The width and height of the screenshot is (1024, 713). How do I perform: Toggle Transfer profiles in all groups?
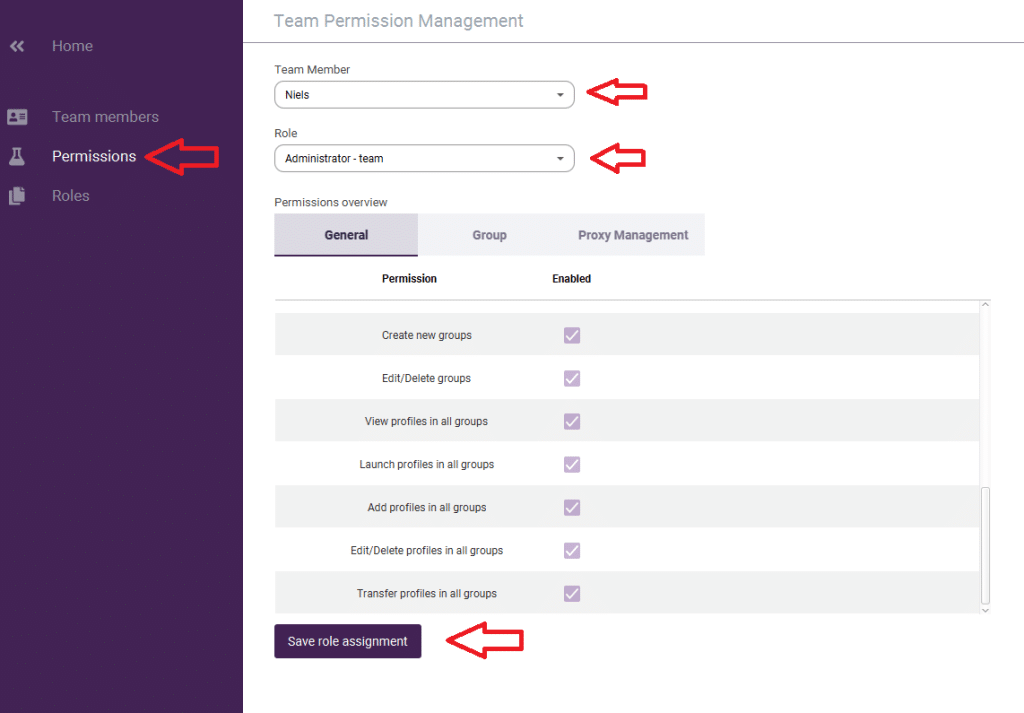(x=571, y=593)
